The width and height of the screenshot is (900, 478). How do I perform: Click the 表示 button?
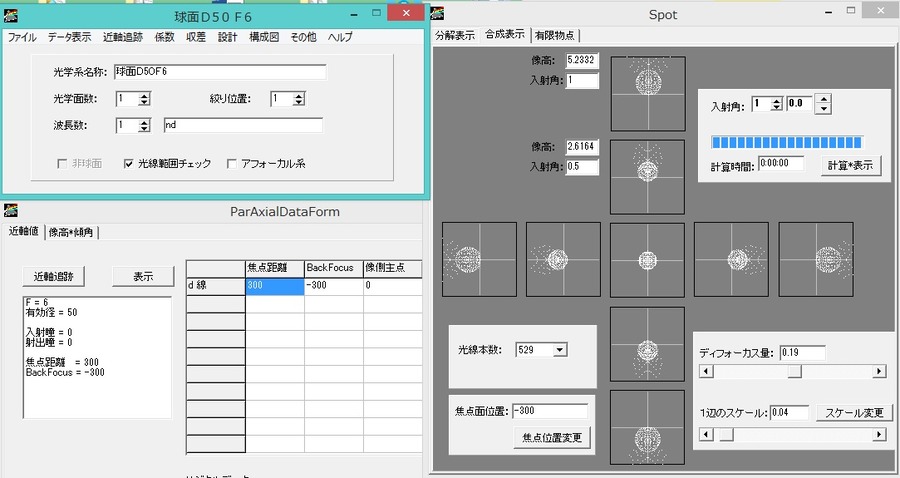(x=143, y=277)
